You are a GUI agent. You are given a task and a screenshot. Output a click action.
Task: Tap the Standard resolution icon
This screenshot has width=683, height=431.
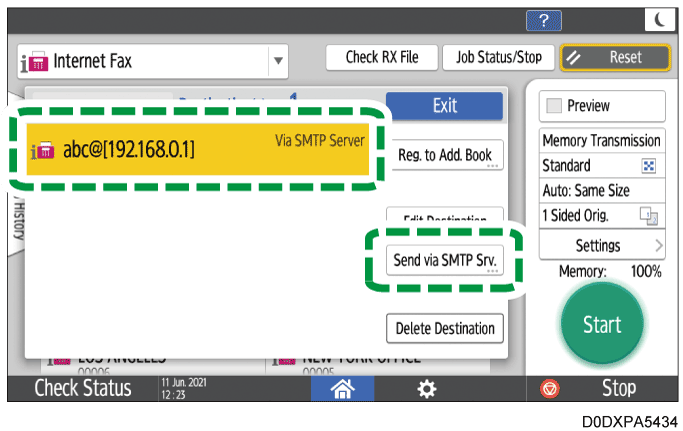[x=648, y=166]
